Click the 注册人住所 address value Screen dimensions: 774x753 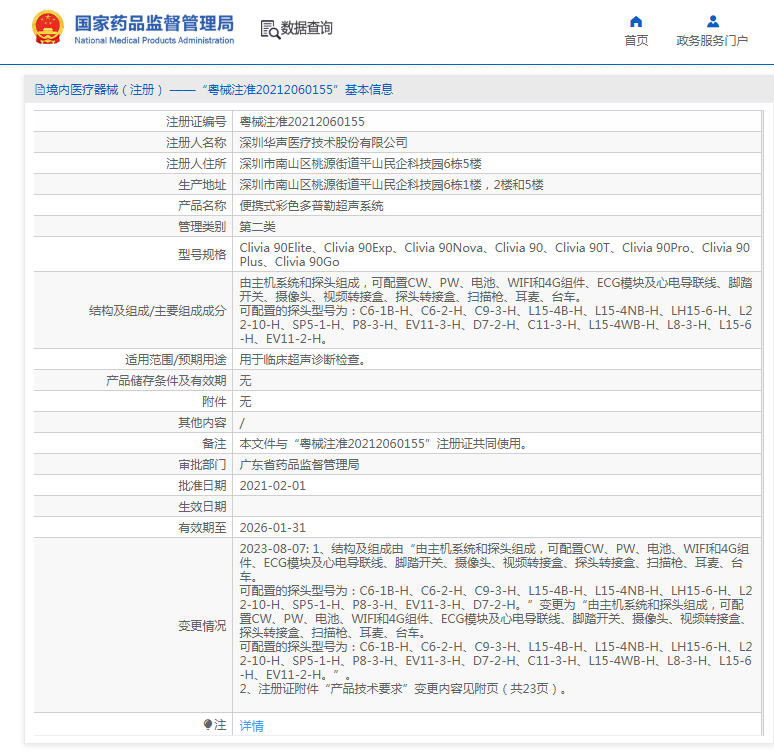(x=360, y=163)
